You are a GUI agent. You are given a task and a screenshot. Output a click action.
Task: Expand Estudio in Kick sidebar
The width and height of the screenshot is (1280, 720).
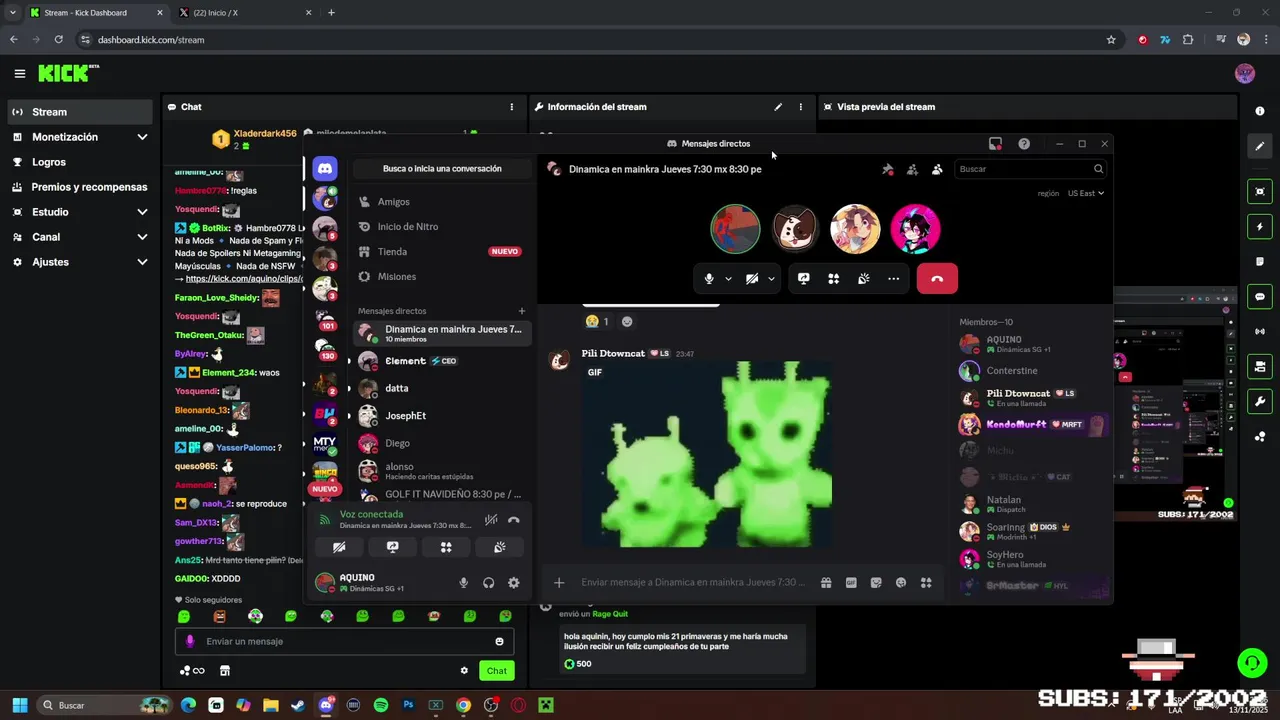[142, 212]
